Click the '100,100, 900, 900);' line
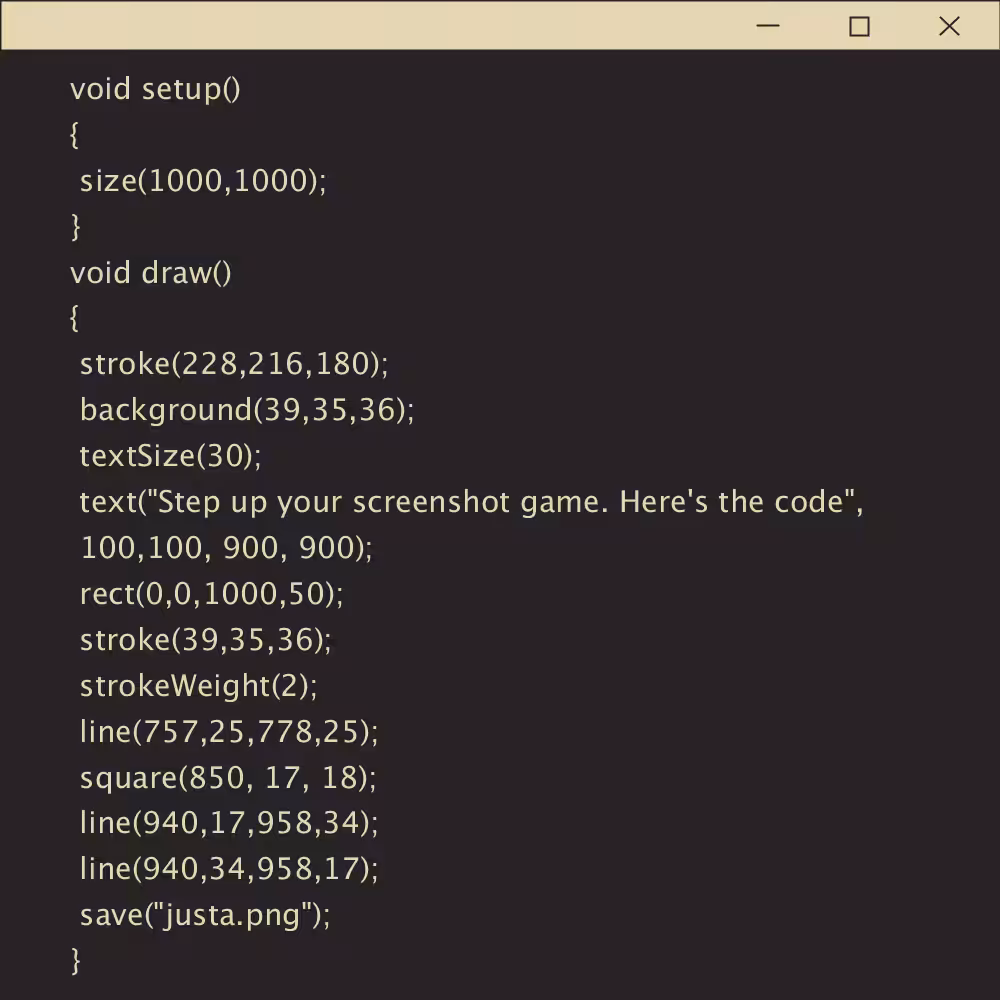The image size is (1000, 1000). [226, 548]
